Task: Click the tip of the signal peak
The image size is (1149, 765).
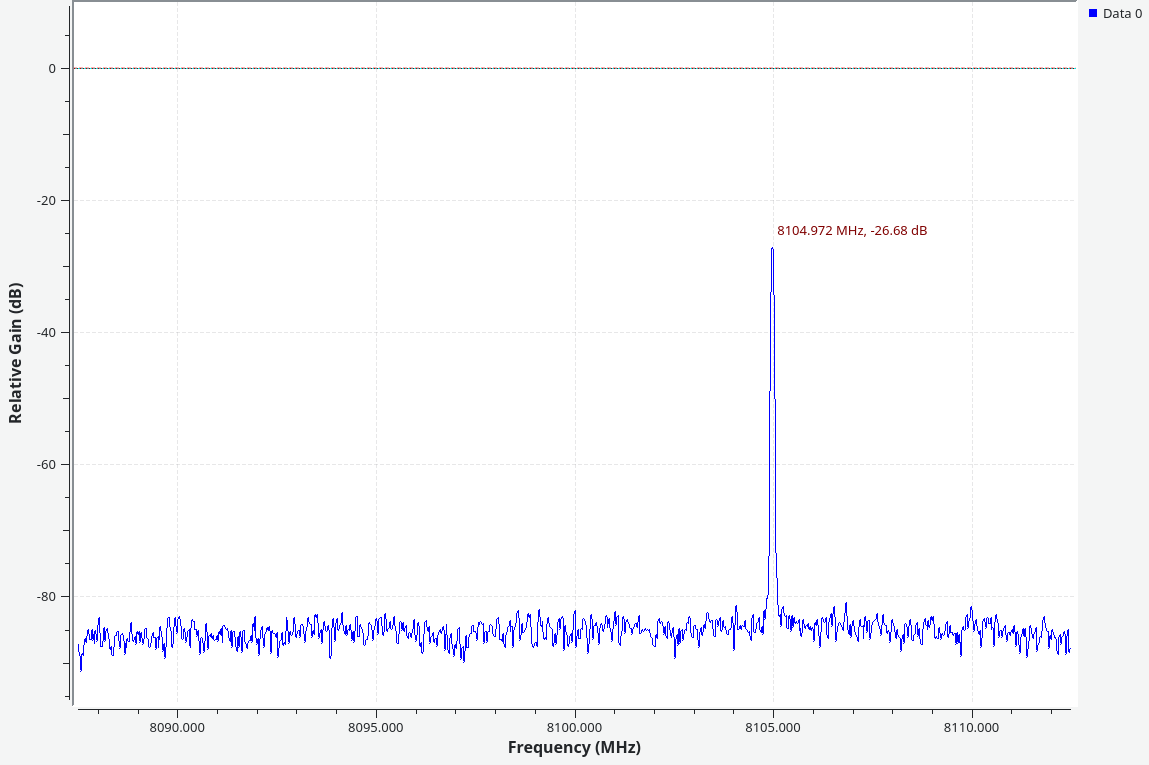Action: 772,249
